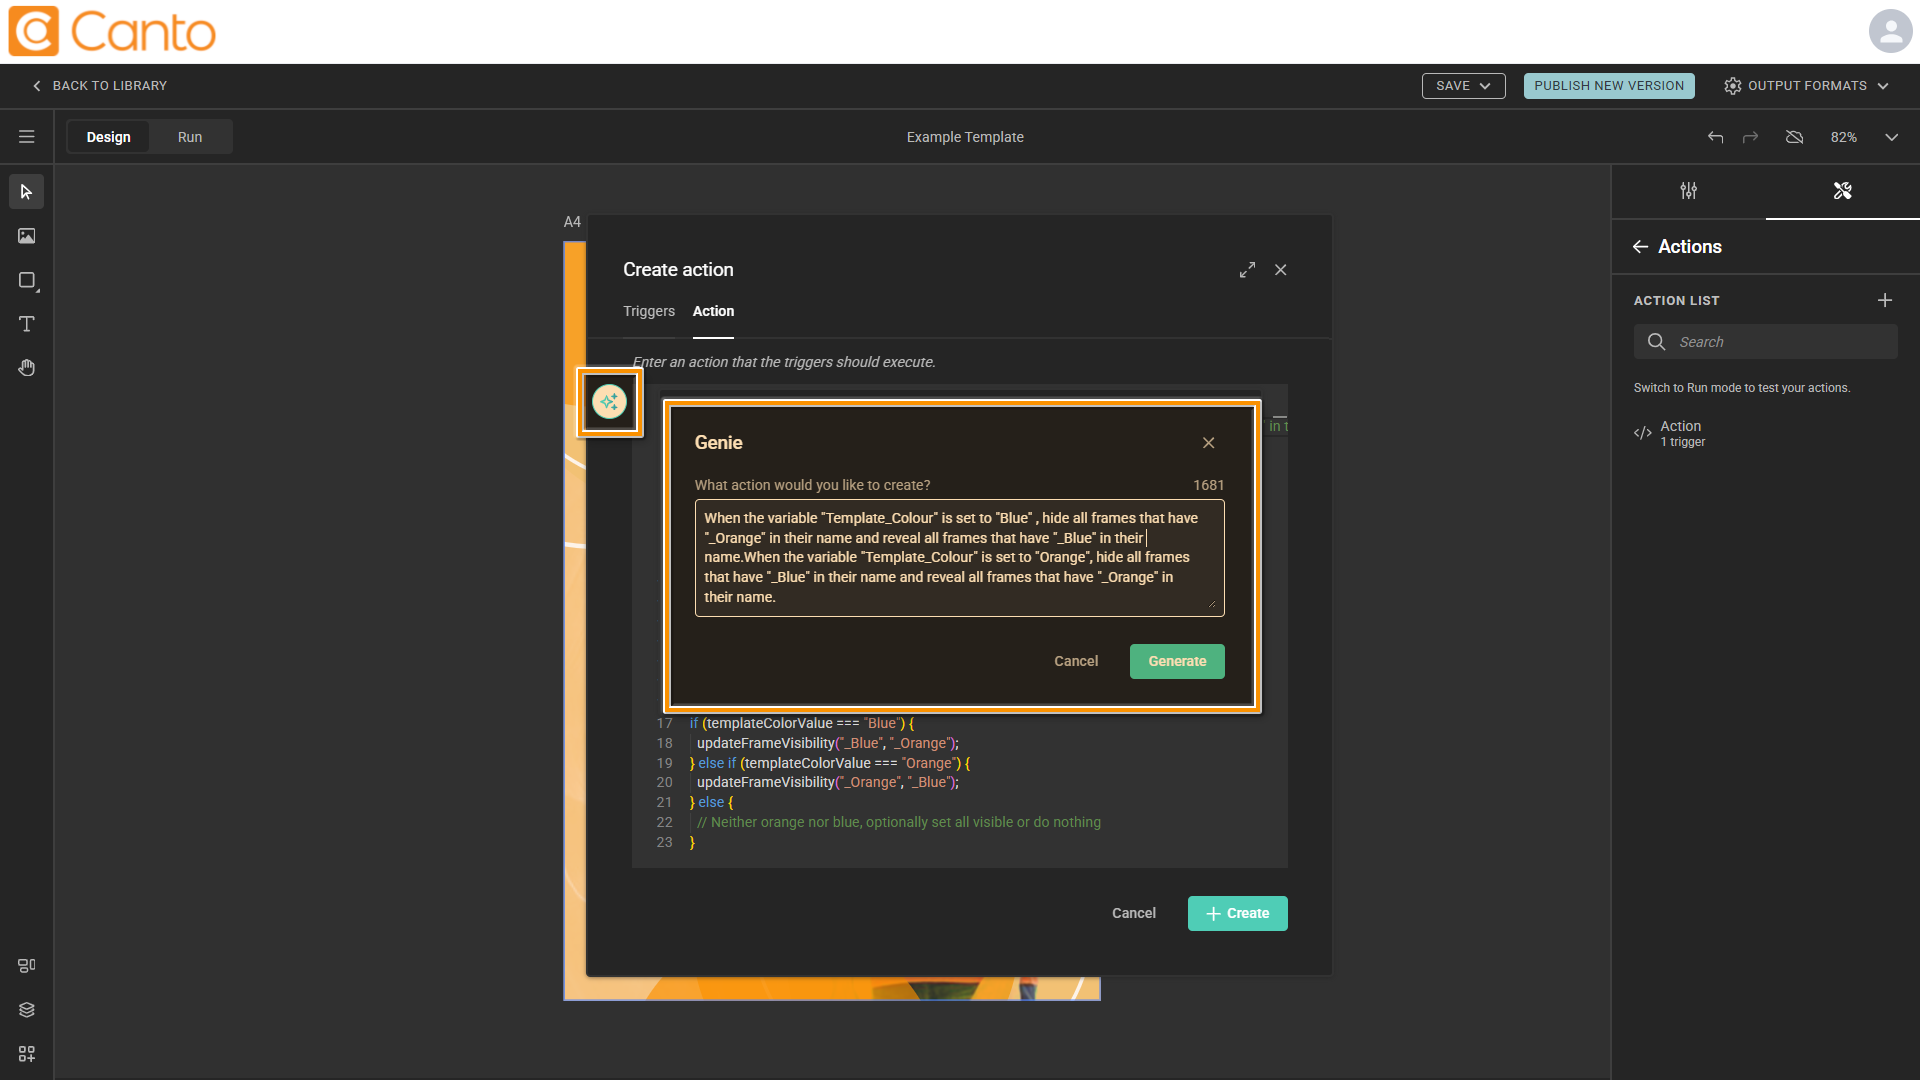The image size is (1920, 1080).
Task: Add a new action with plus icon
Action: tap(1885, 300)
